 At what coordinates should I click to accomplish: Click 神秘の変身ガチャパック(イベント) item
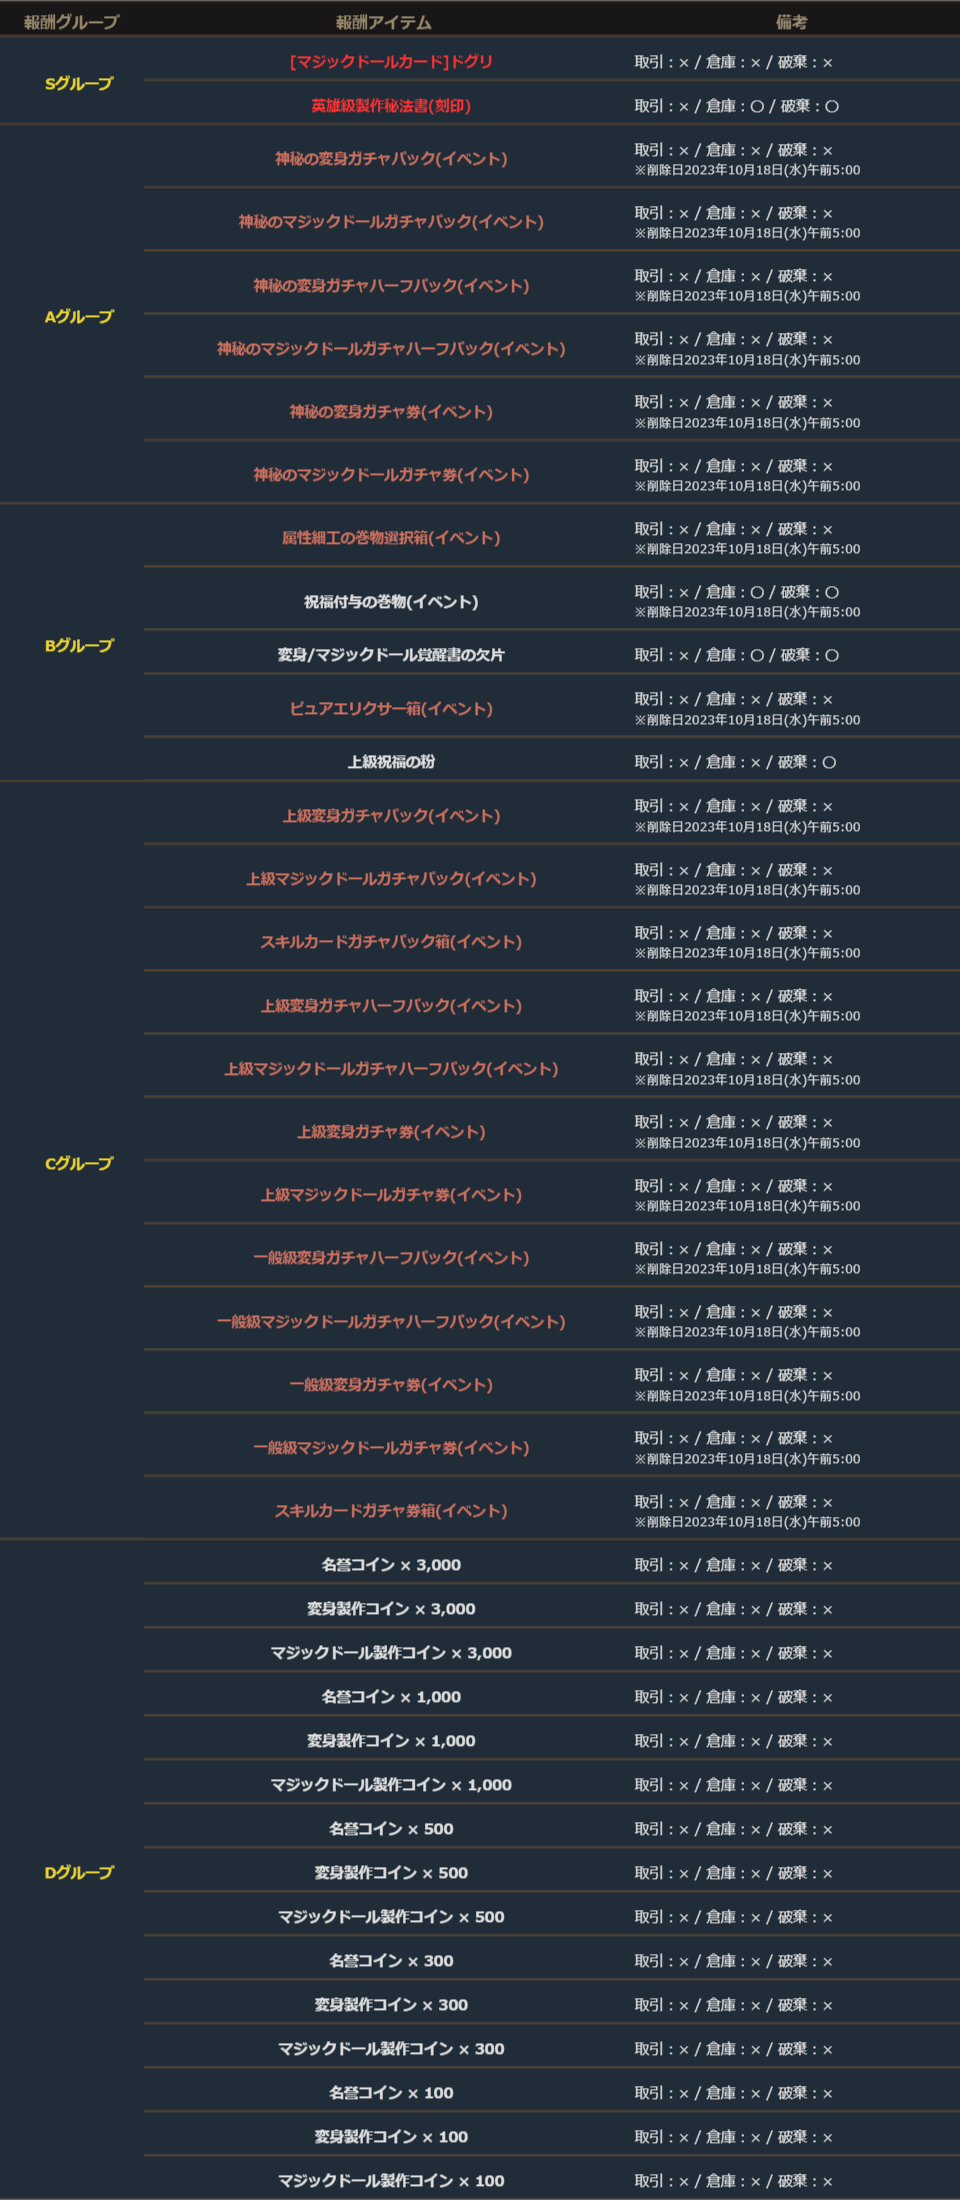391,159
